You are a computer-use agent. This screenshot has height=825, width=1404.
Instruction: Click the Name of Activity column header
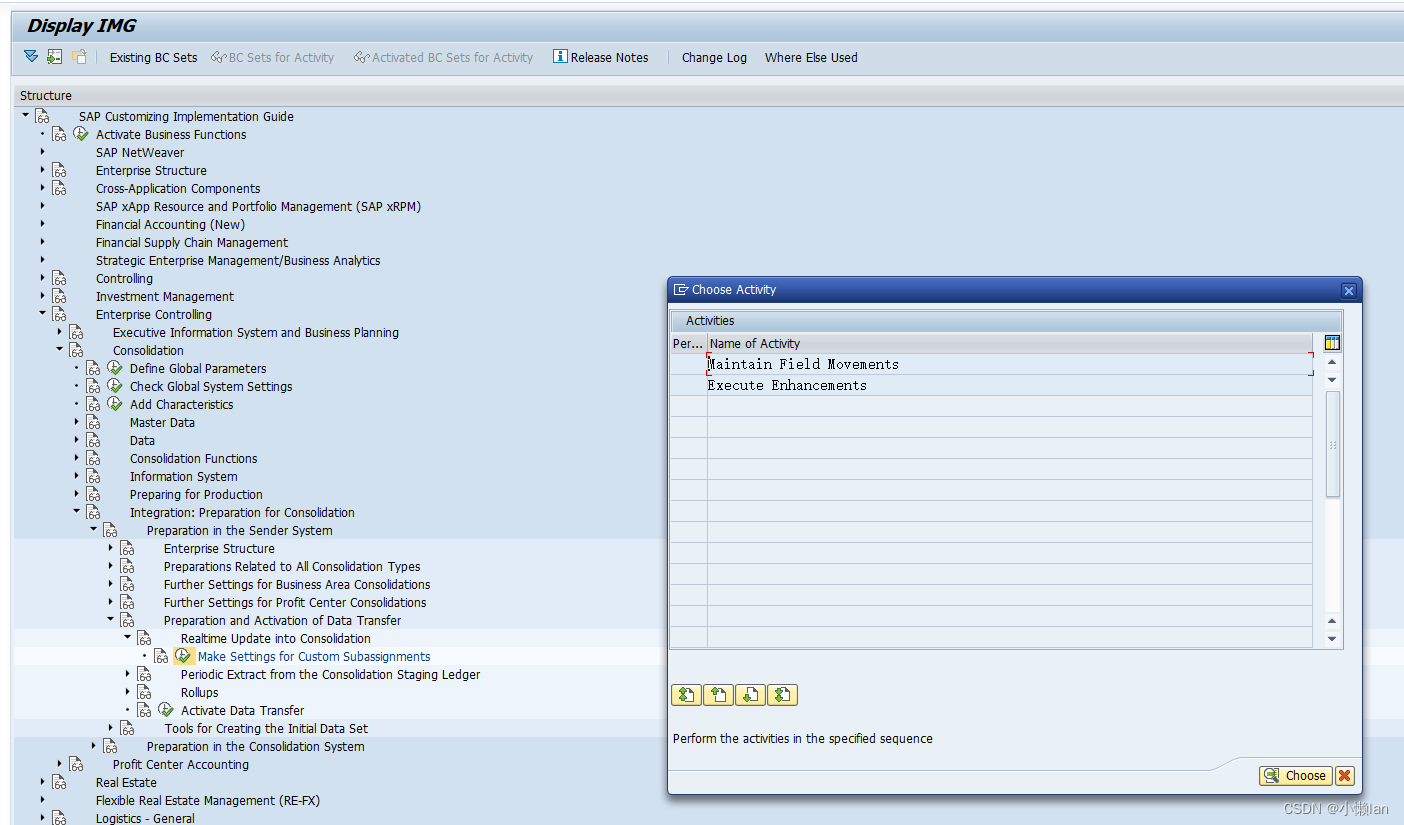click(1009, 343)
